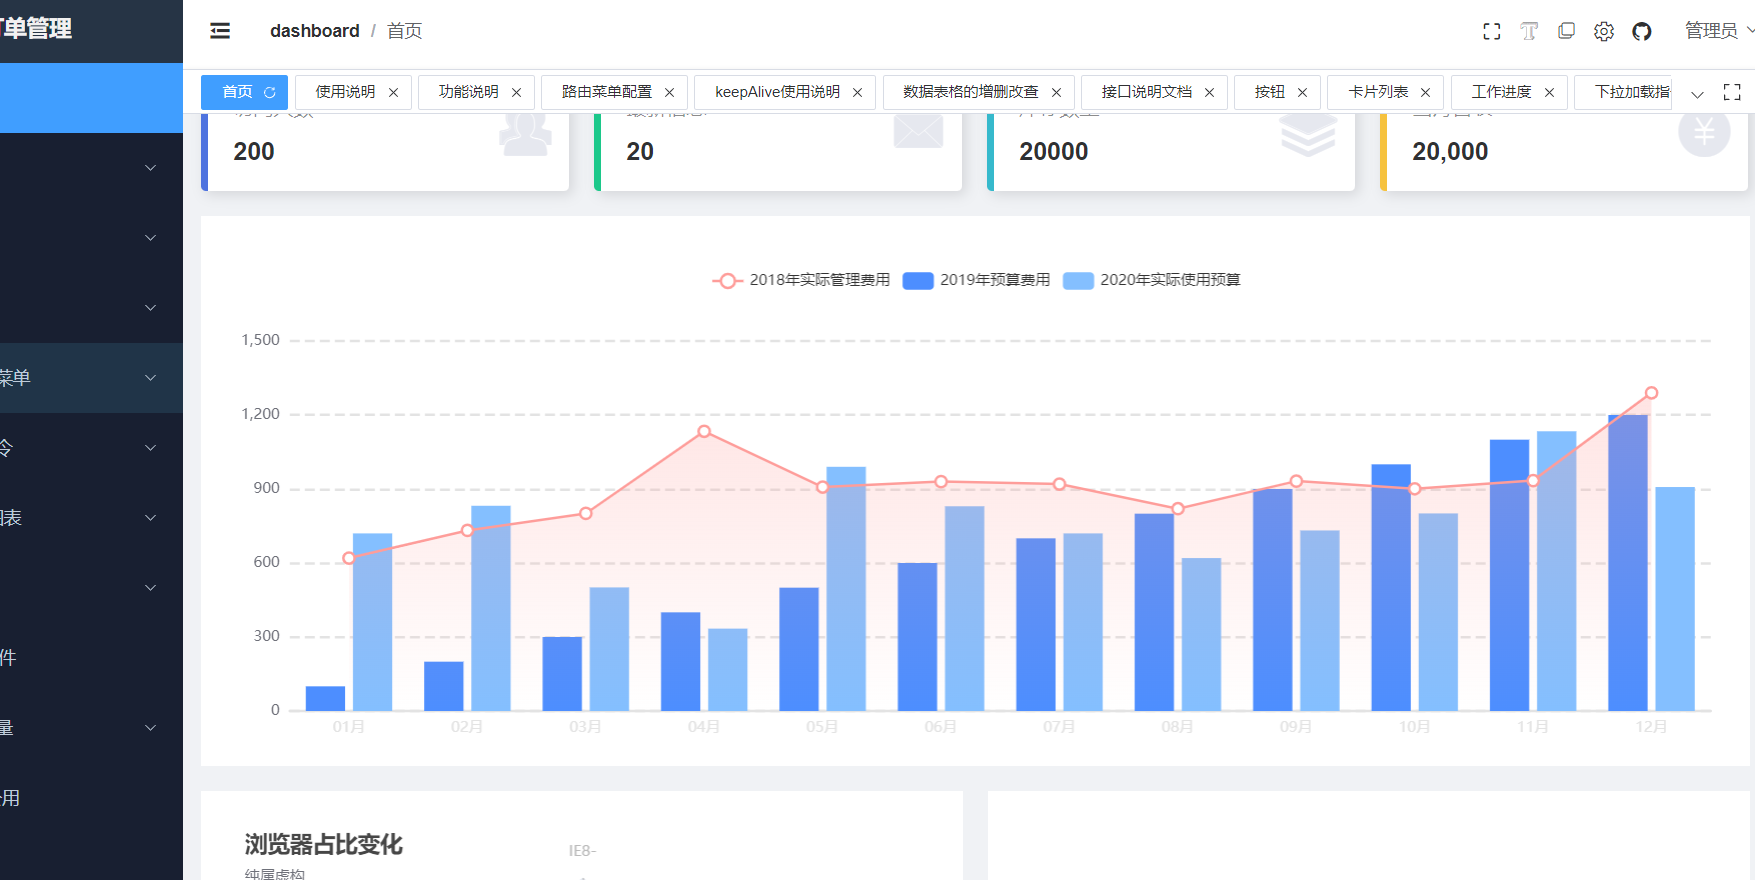The image size is (1755, 880).
Task: Refresh the 首页 tab via reload icon
Action: (270, 92)
